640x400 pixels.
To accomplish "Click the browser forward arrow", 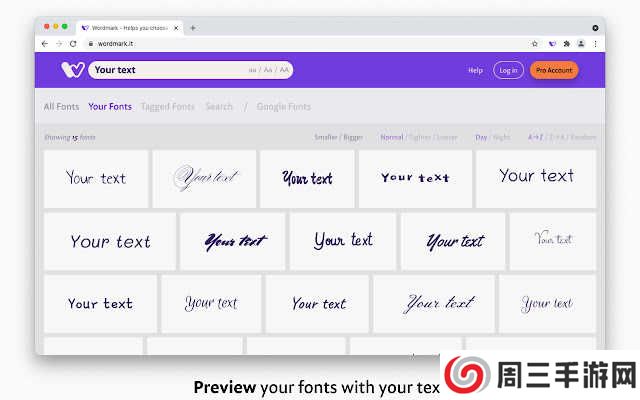I will coord(59,44).
